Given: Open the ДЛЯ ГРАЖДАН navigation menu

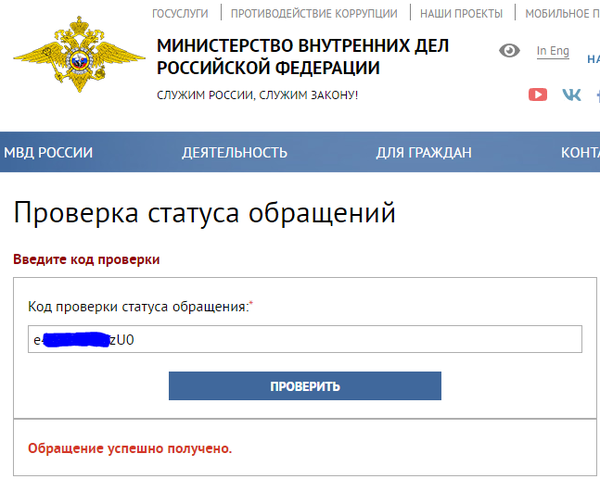Looking at the screenshot, I should pyautogui.click(x=423, y=152).
